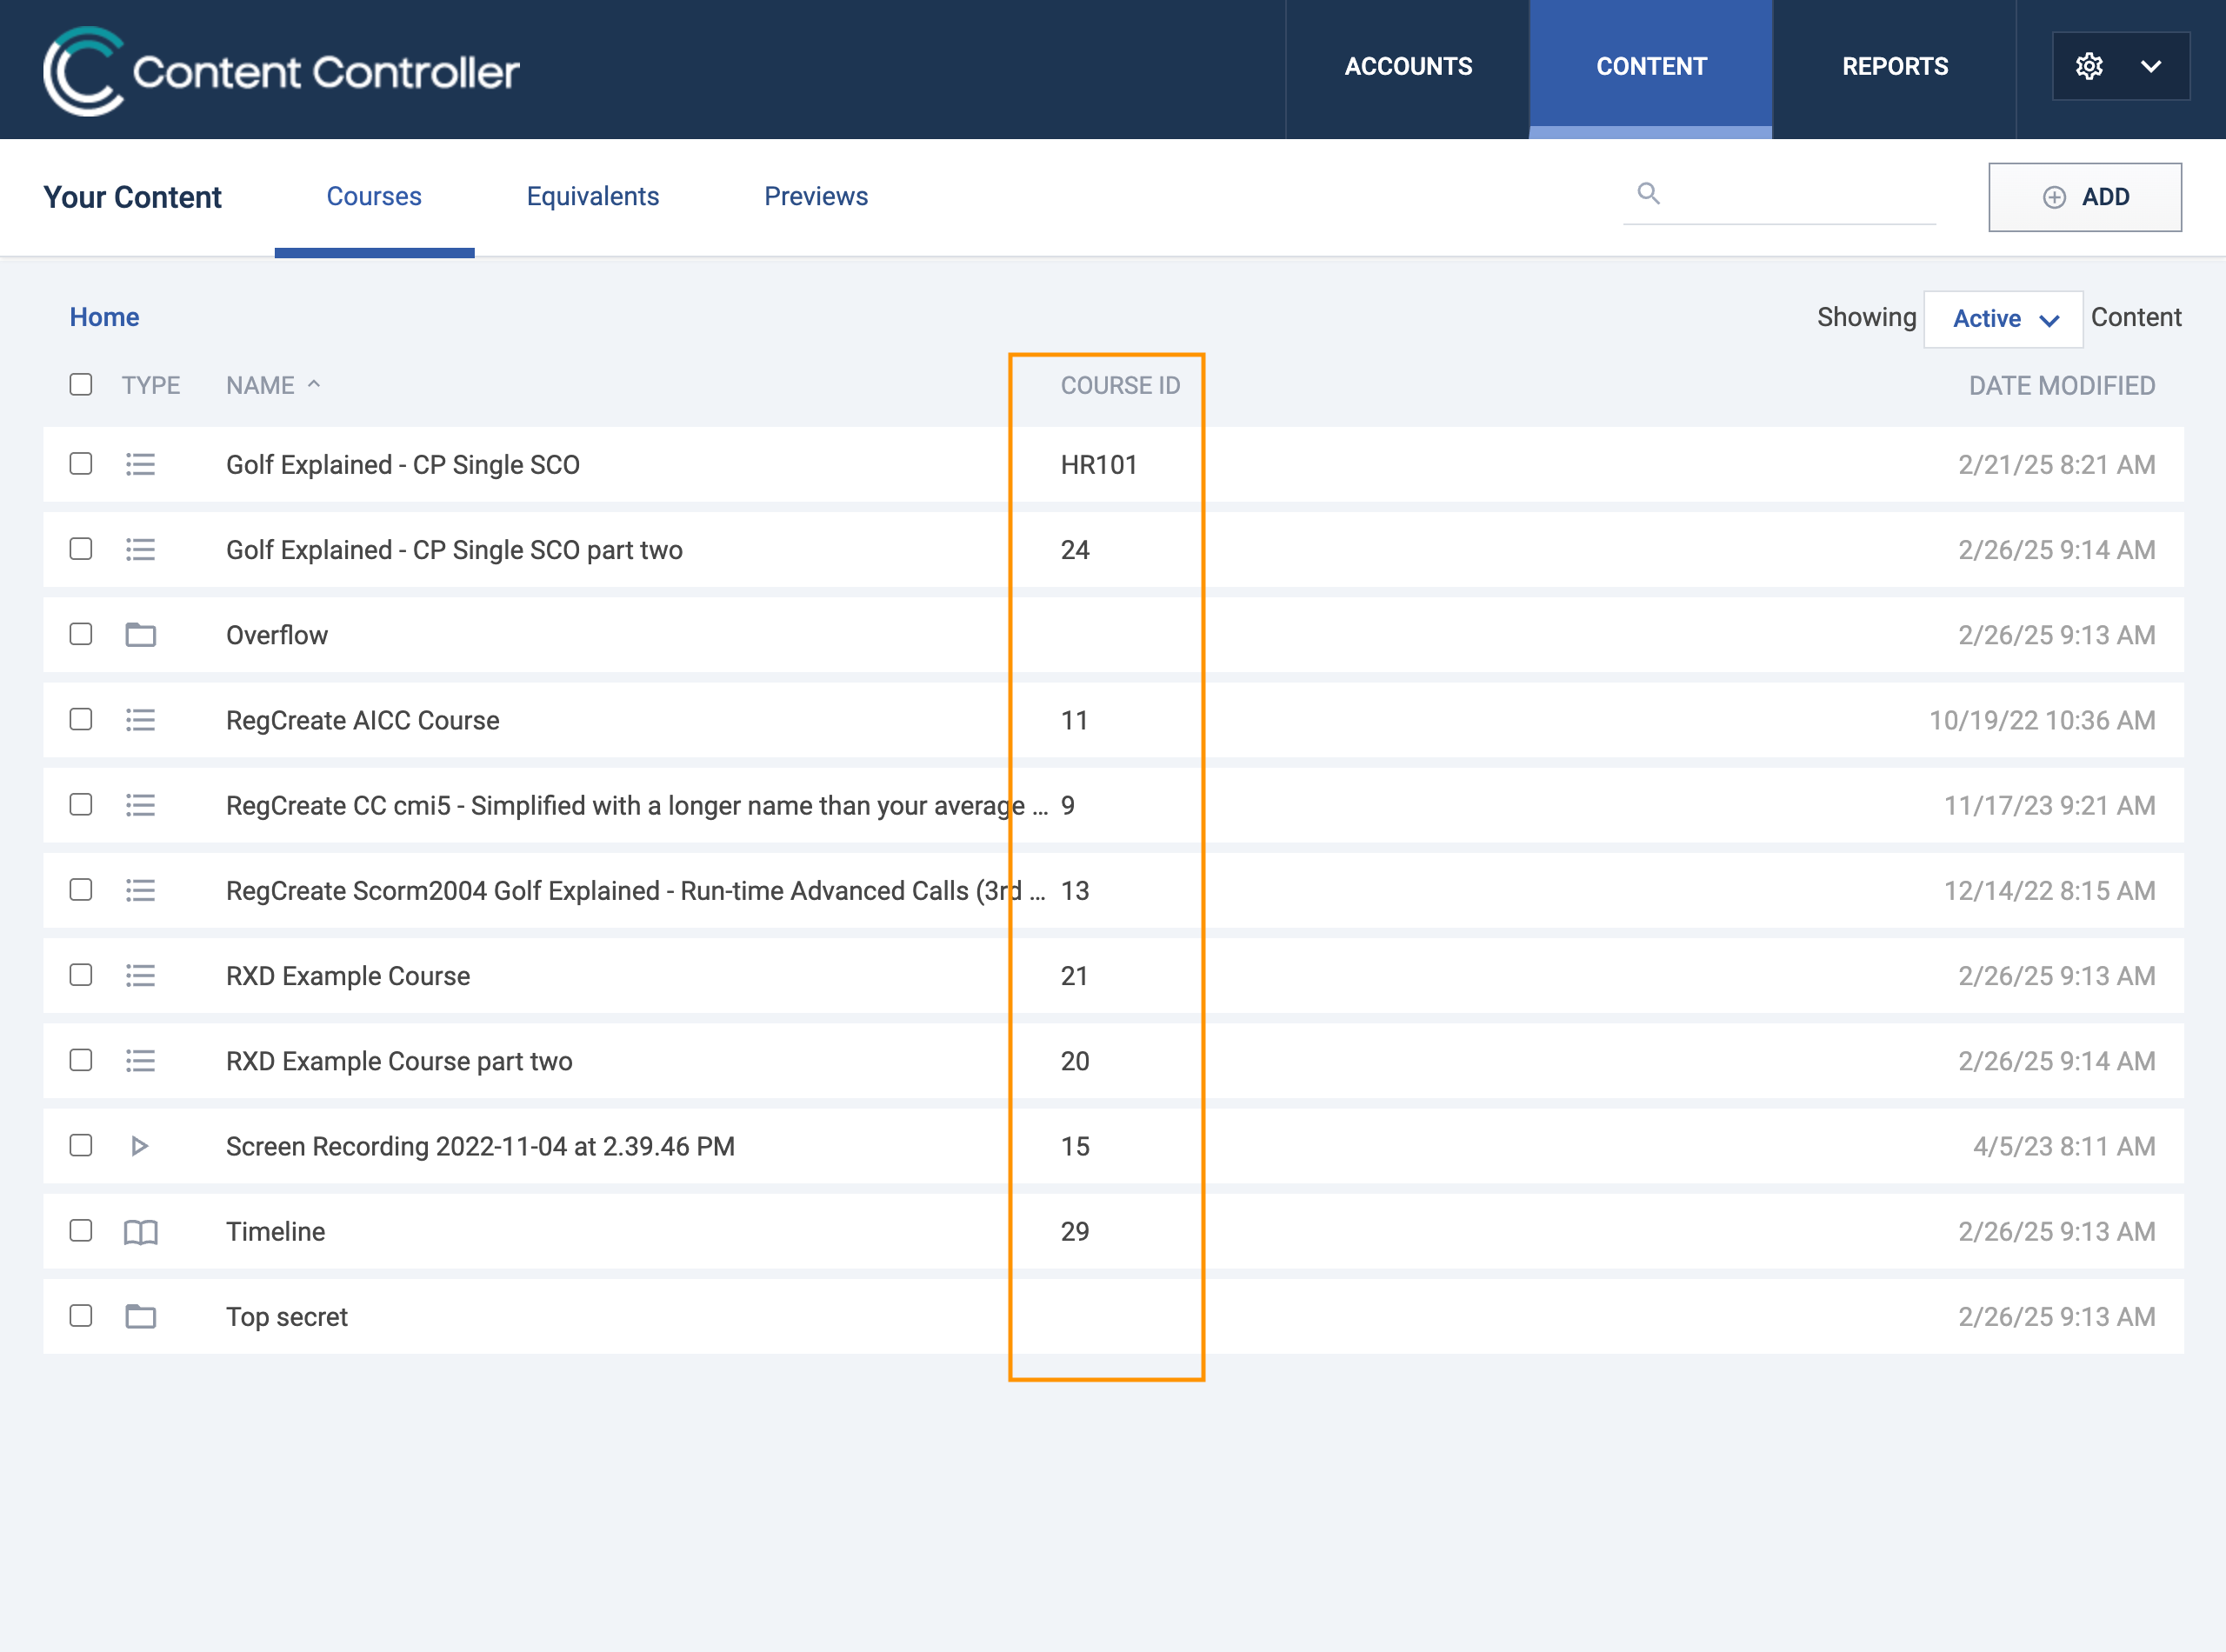Tick the checkbox for RXD Example Course
This screenshot has height=1652, width=2226.
(x=81, y=975)
